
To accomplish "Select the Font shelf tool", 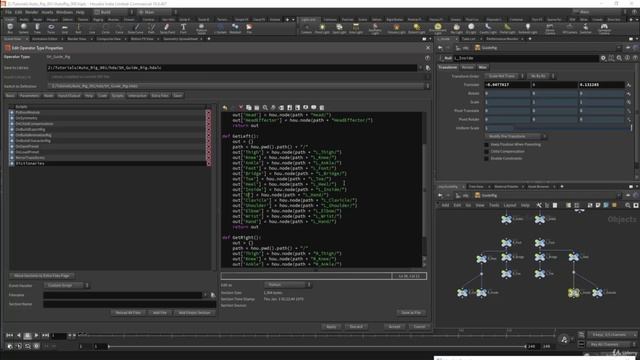I will pyautogui.click(x=183, y=28).
